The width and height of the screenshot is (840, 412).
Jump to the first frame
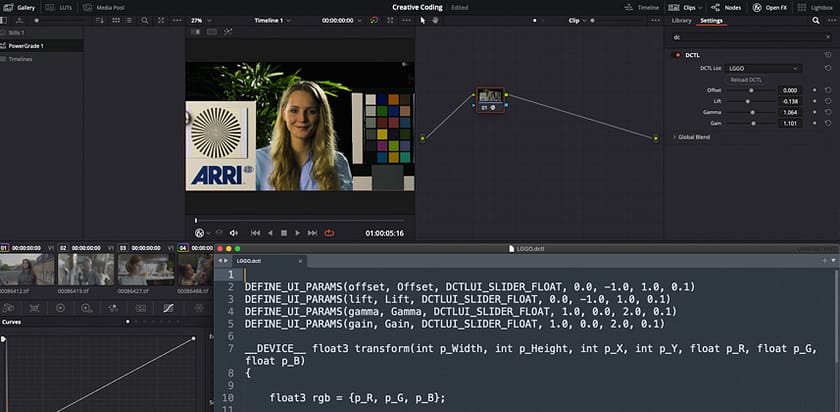[256, 233]
